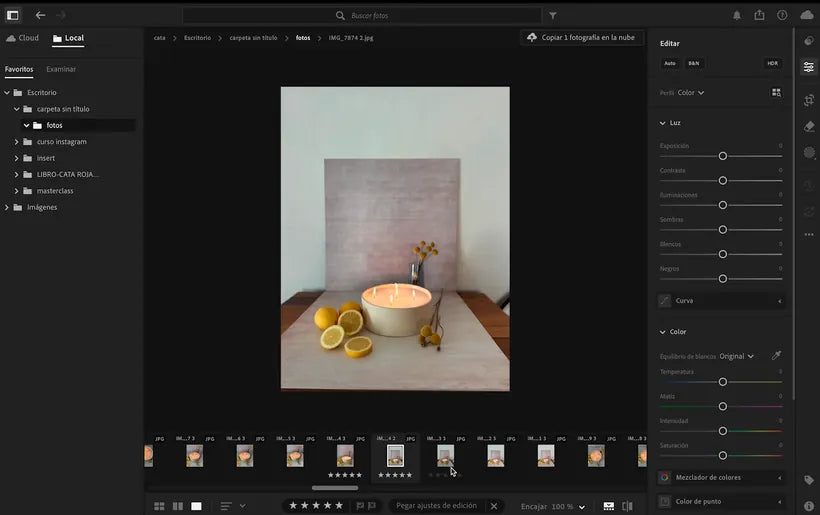Select the Edit sliders panel icon

[x=809, y=67]
